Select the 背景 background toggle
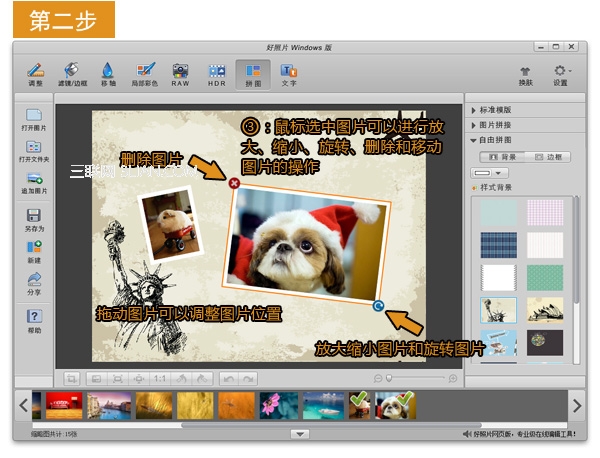600x458 pixels. pos(502,157)
